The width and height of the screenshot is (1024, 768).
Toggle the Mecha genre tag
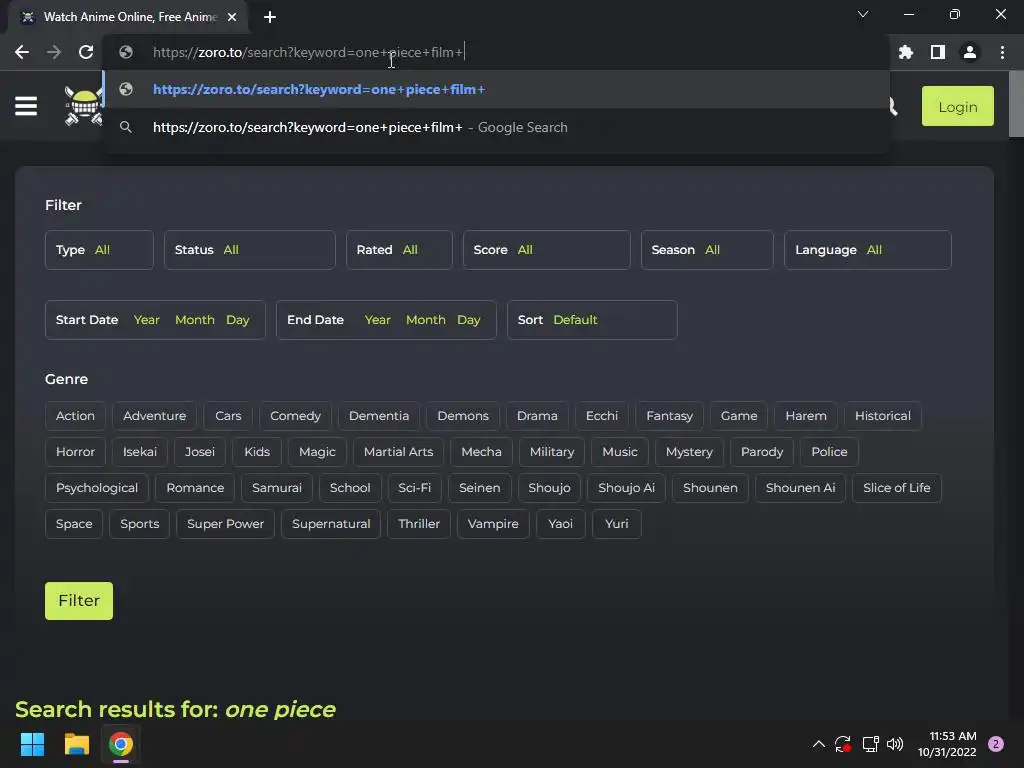coord(481,452)
